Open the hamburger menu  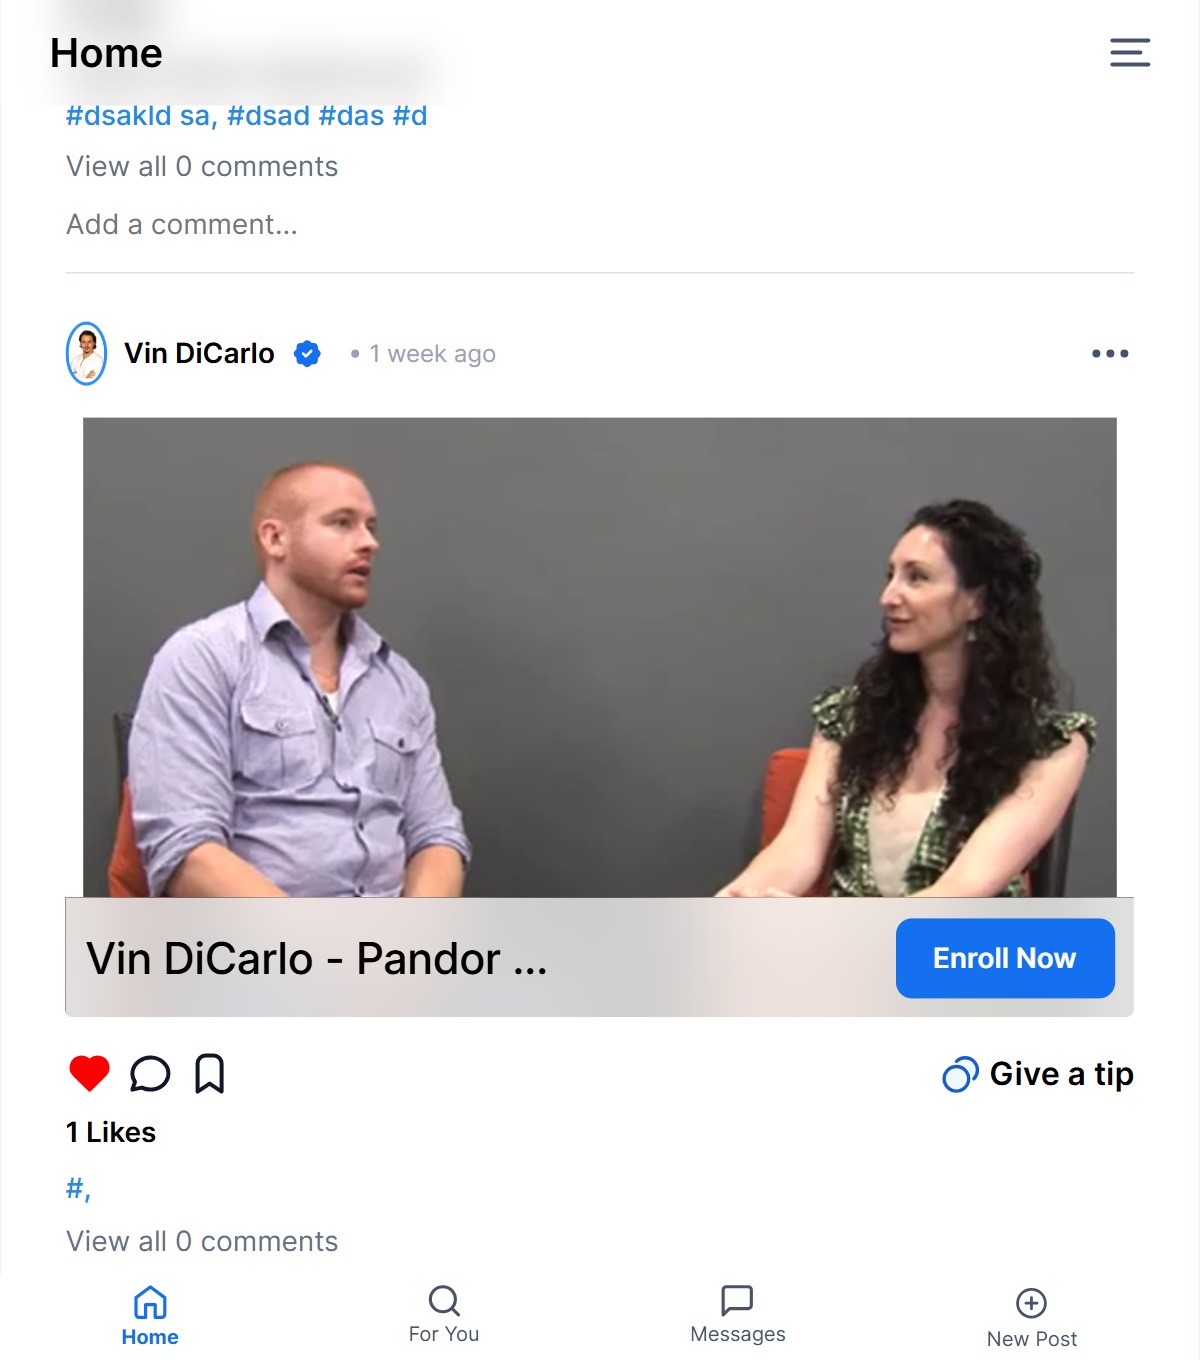[x=1130, y=52]
